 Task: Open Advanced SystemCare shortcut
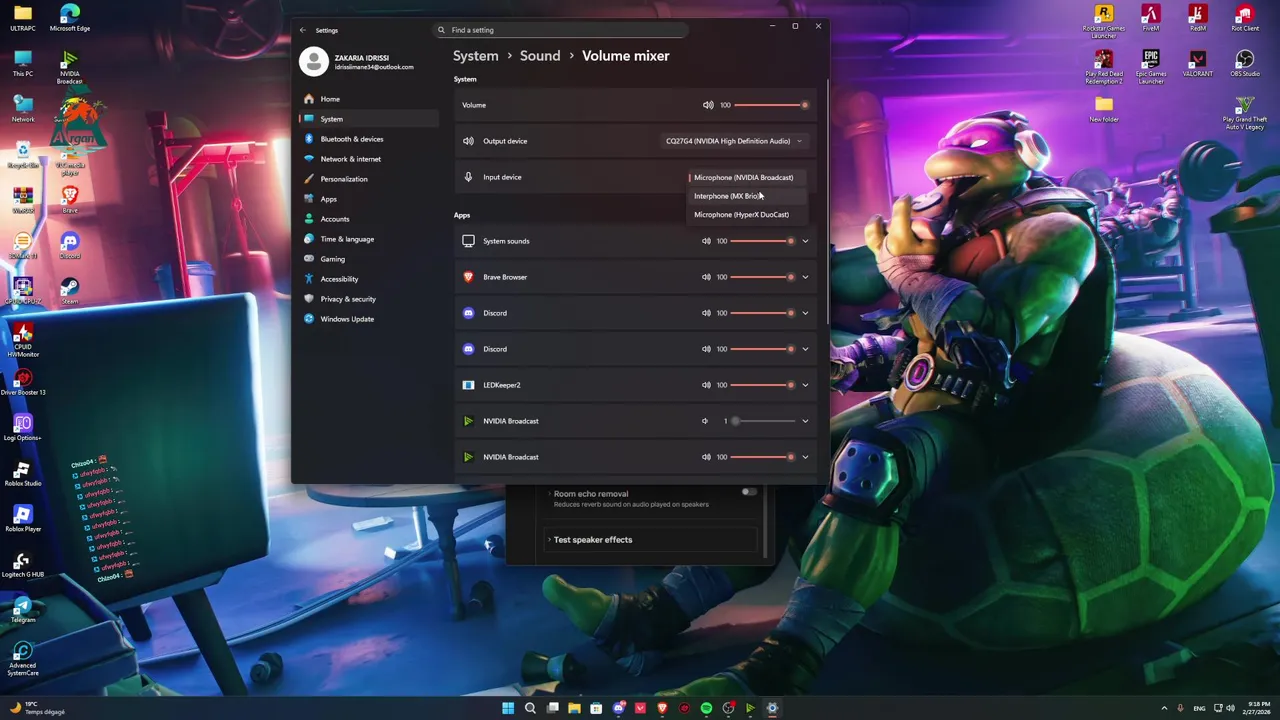[x=22, y=660]
